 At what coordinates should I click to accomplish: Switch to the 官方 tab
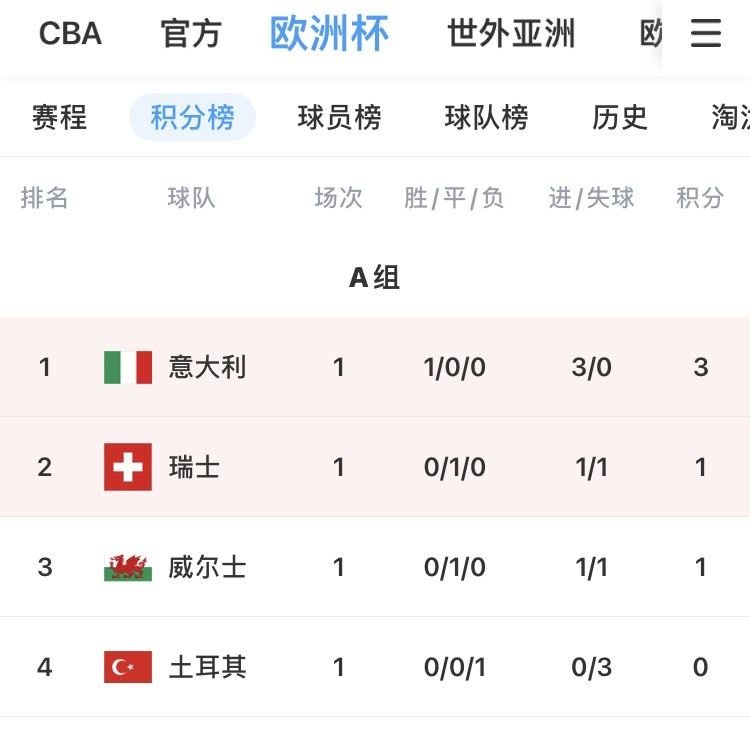[191, 34]
